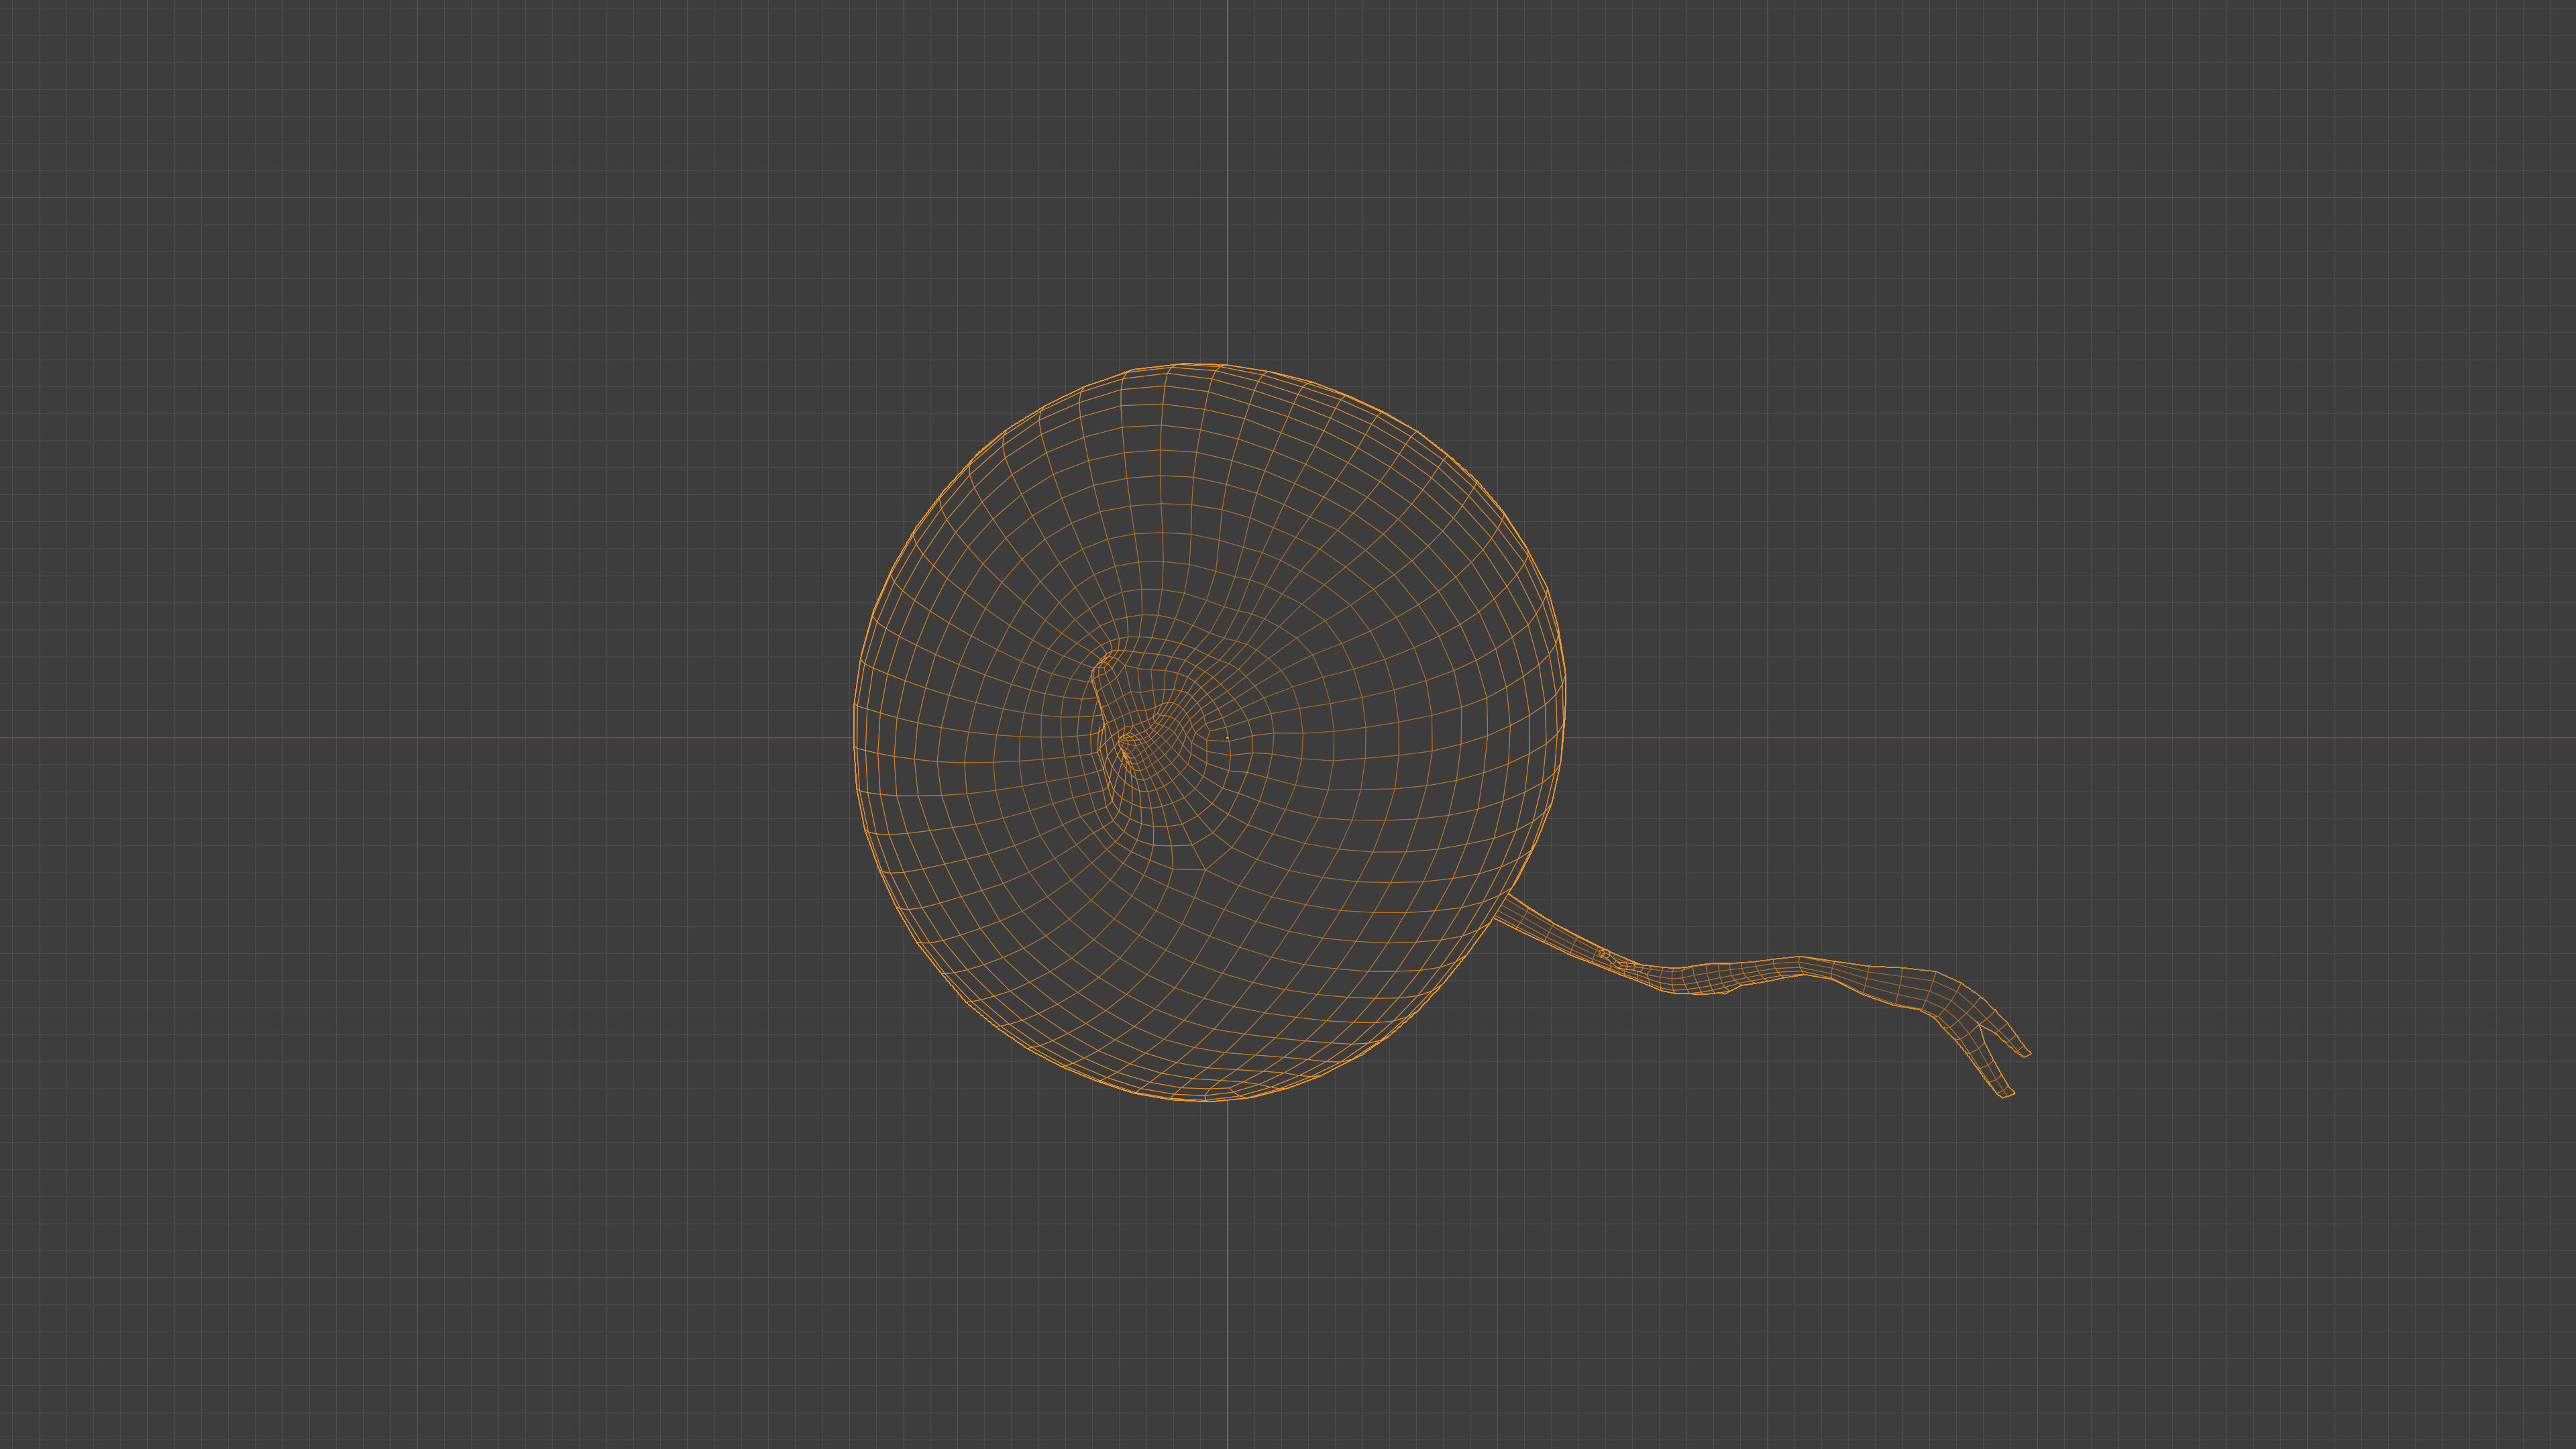Click the green vertical axis line above the sphere

coord(1227,180)
